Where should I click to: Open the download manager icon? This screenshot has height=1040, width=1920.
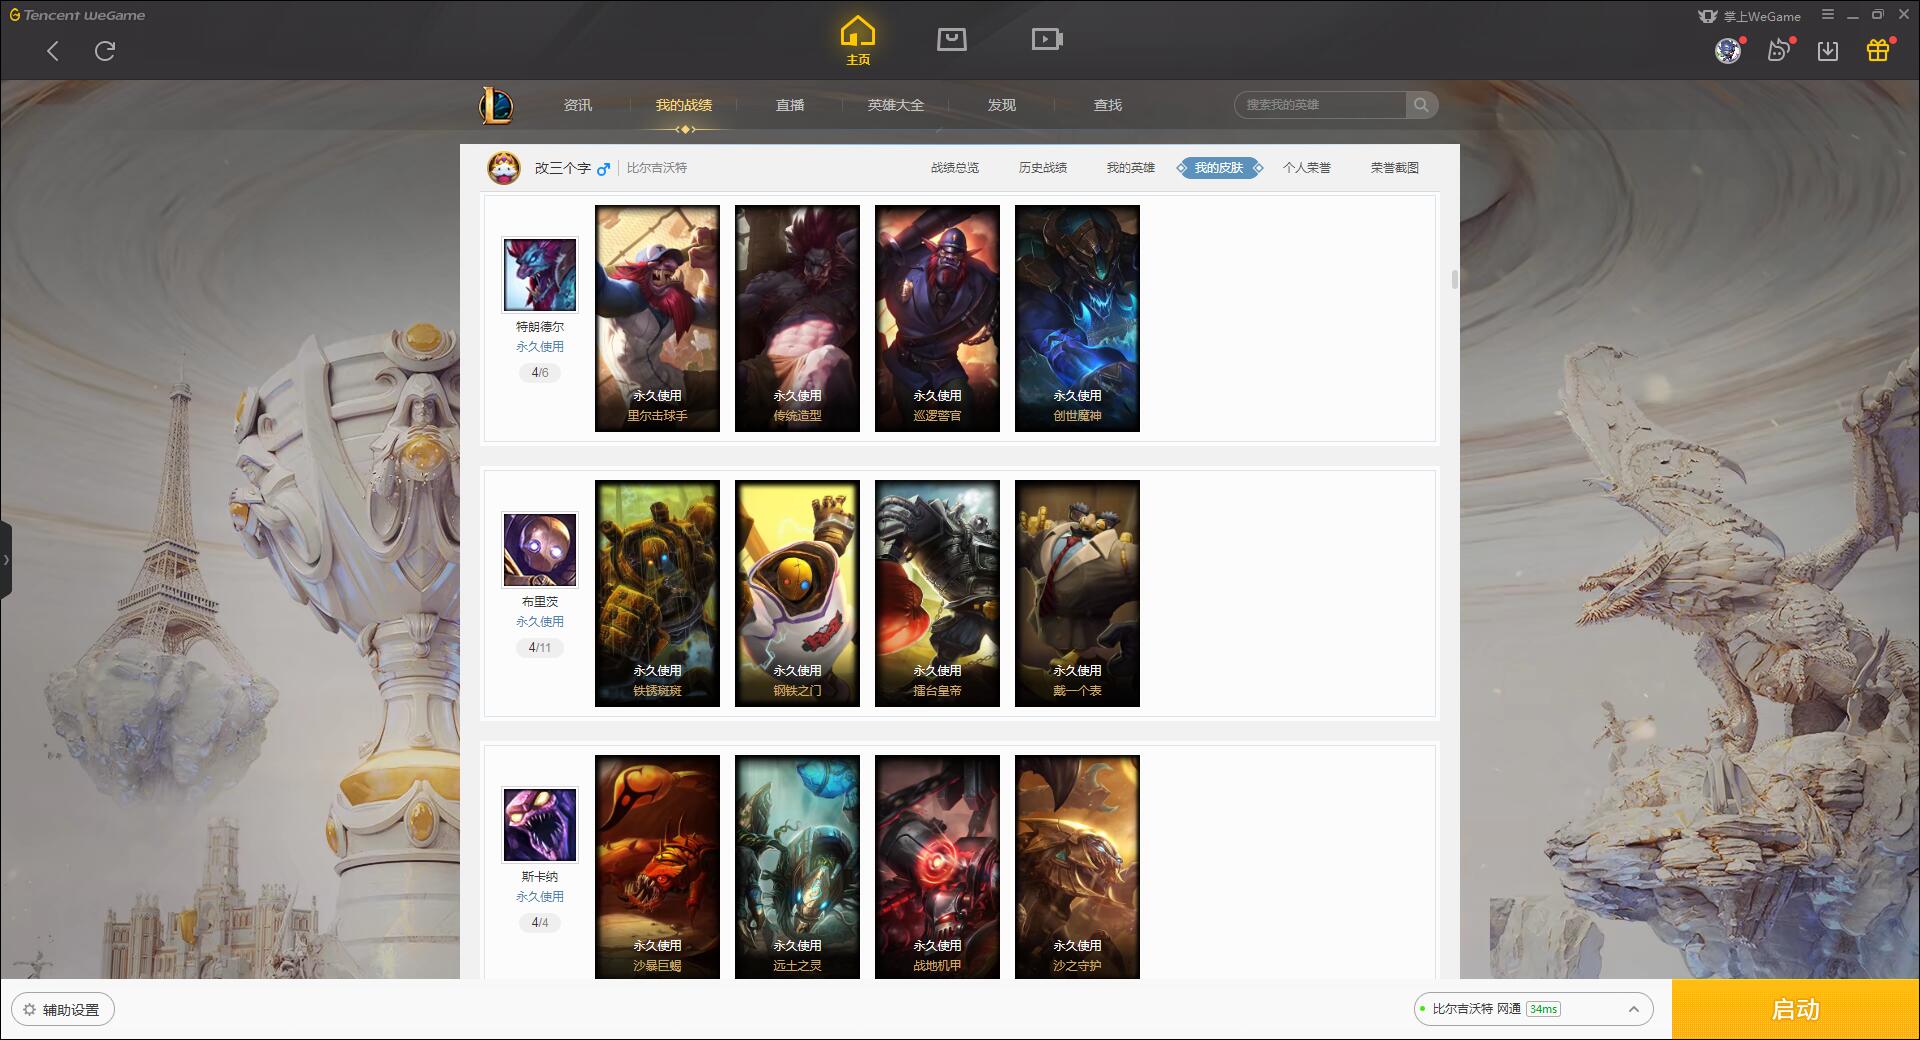click(1828, 50)
